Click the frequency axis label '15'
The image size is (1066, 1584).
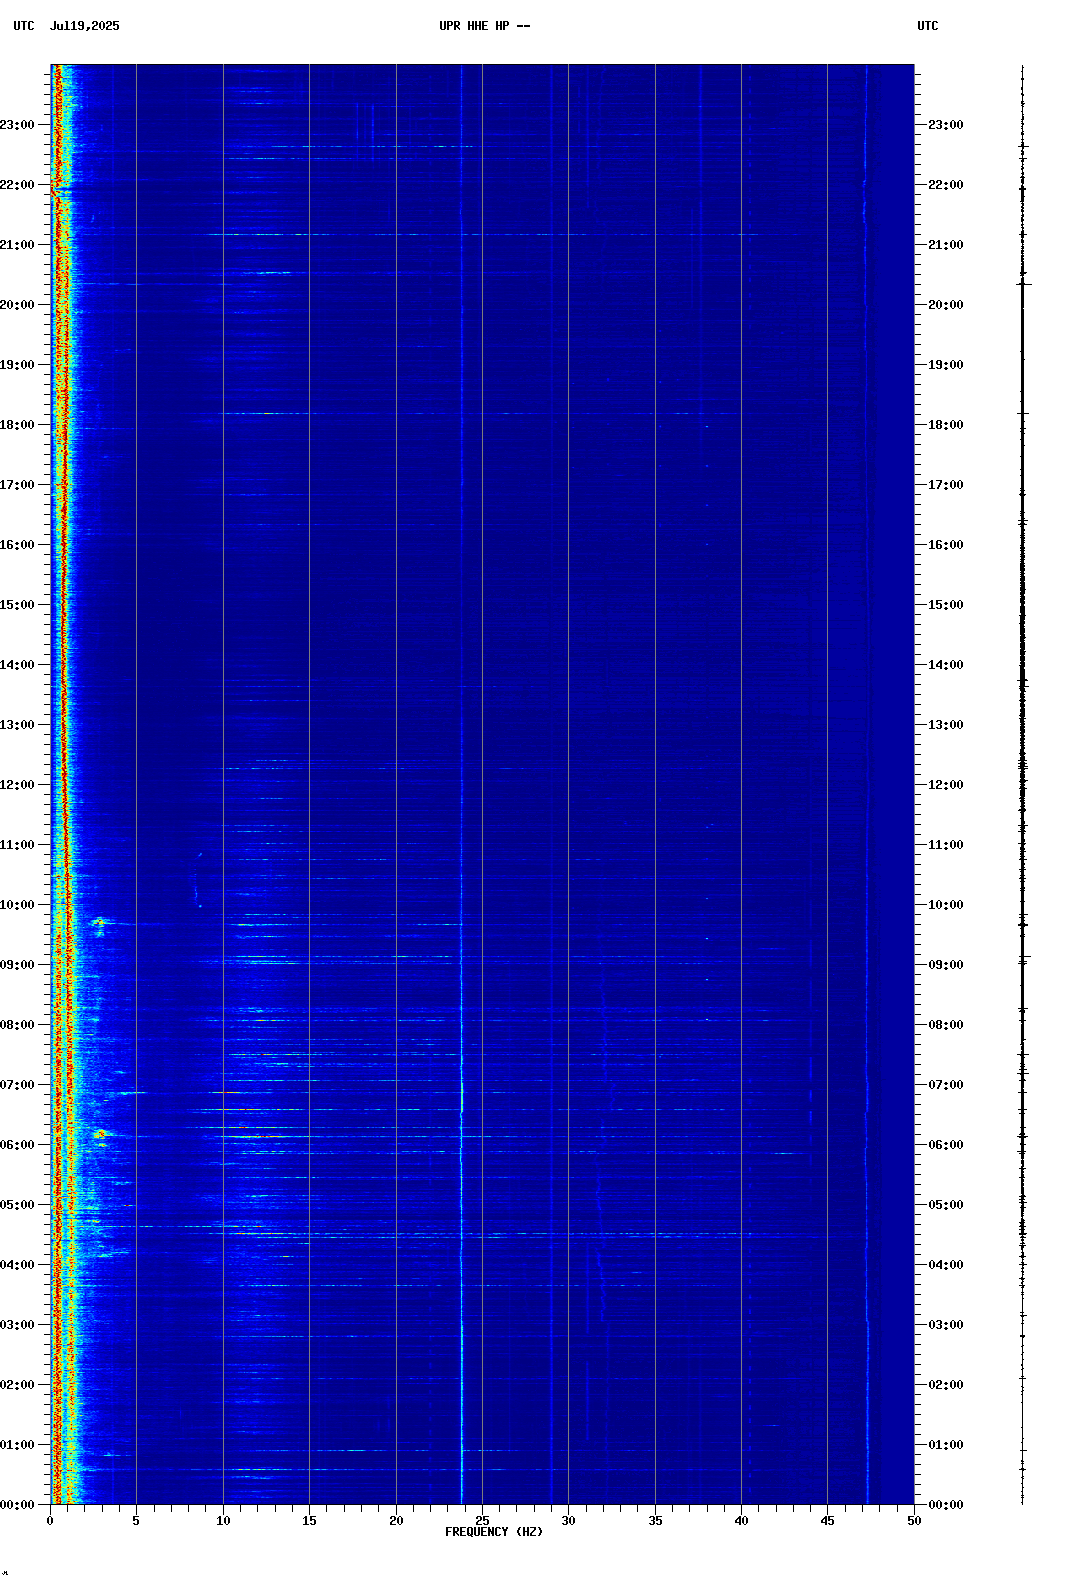coord(309,1521)
